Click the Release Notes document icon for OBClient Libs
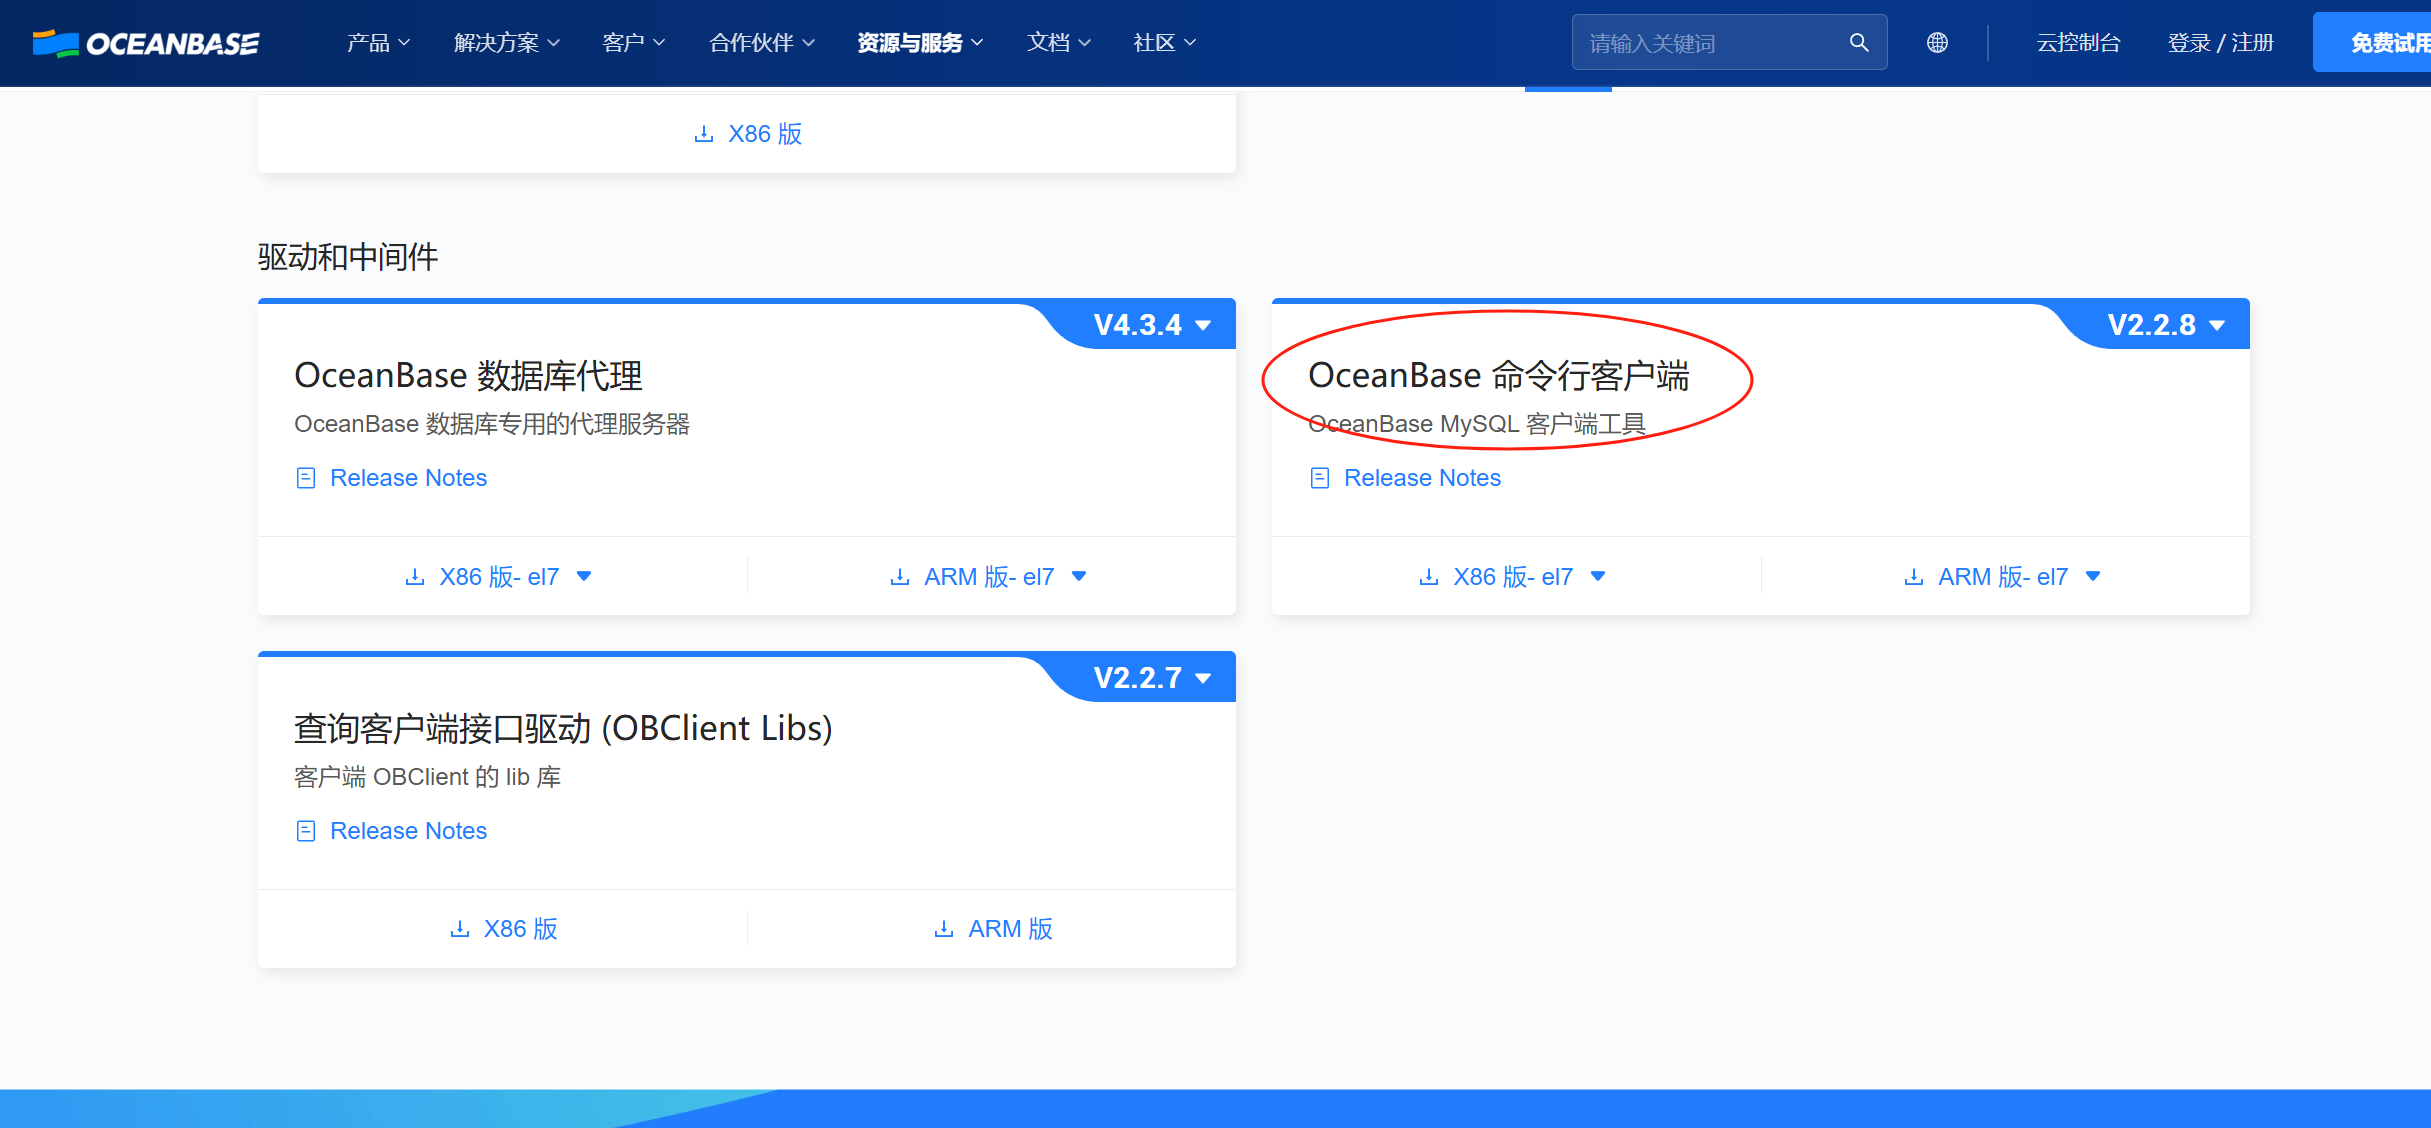The width and height of the screenshot is (2431, 1128). click(306, 831)
